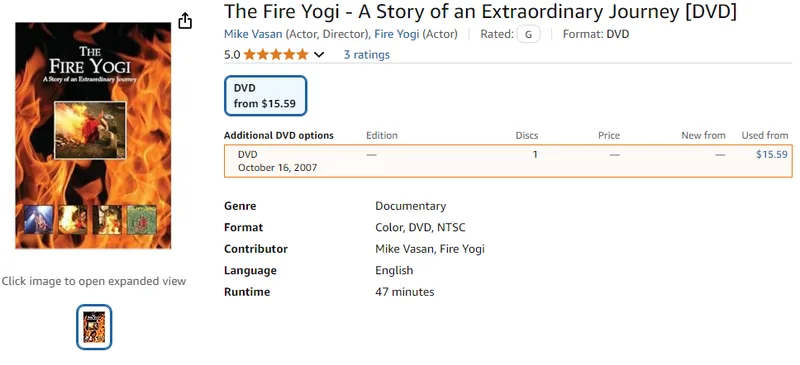
Task: Select the DVD from $15.59 format option
Action: click(265, 96)
